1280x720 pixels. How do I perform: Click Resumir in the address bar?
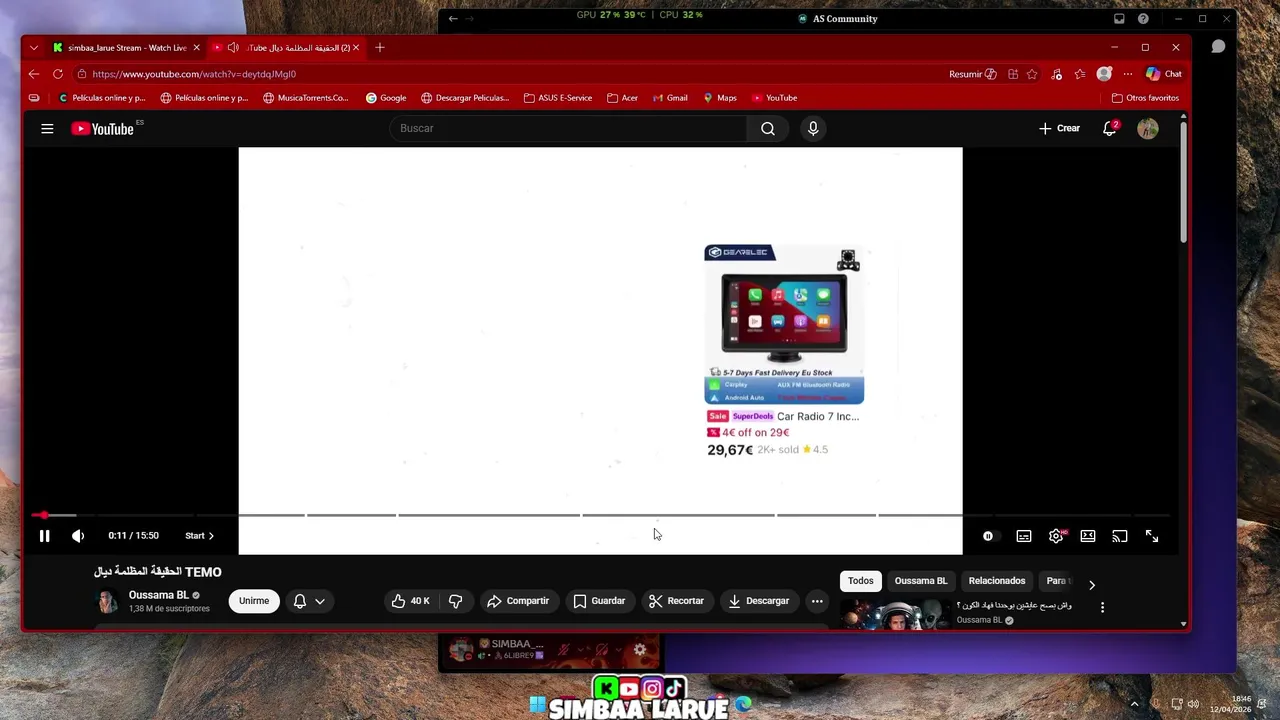(972, 74)
